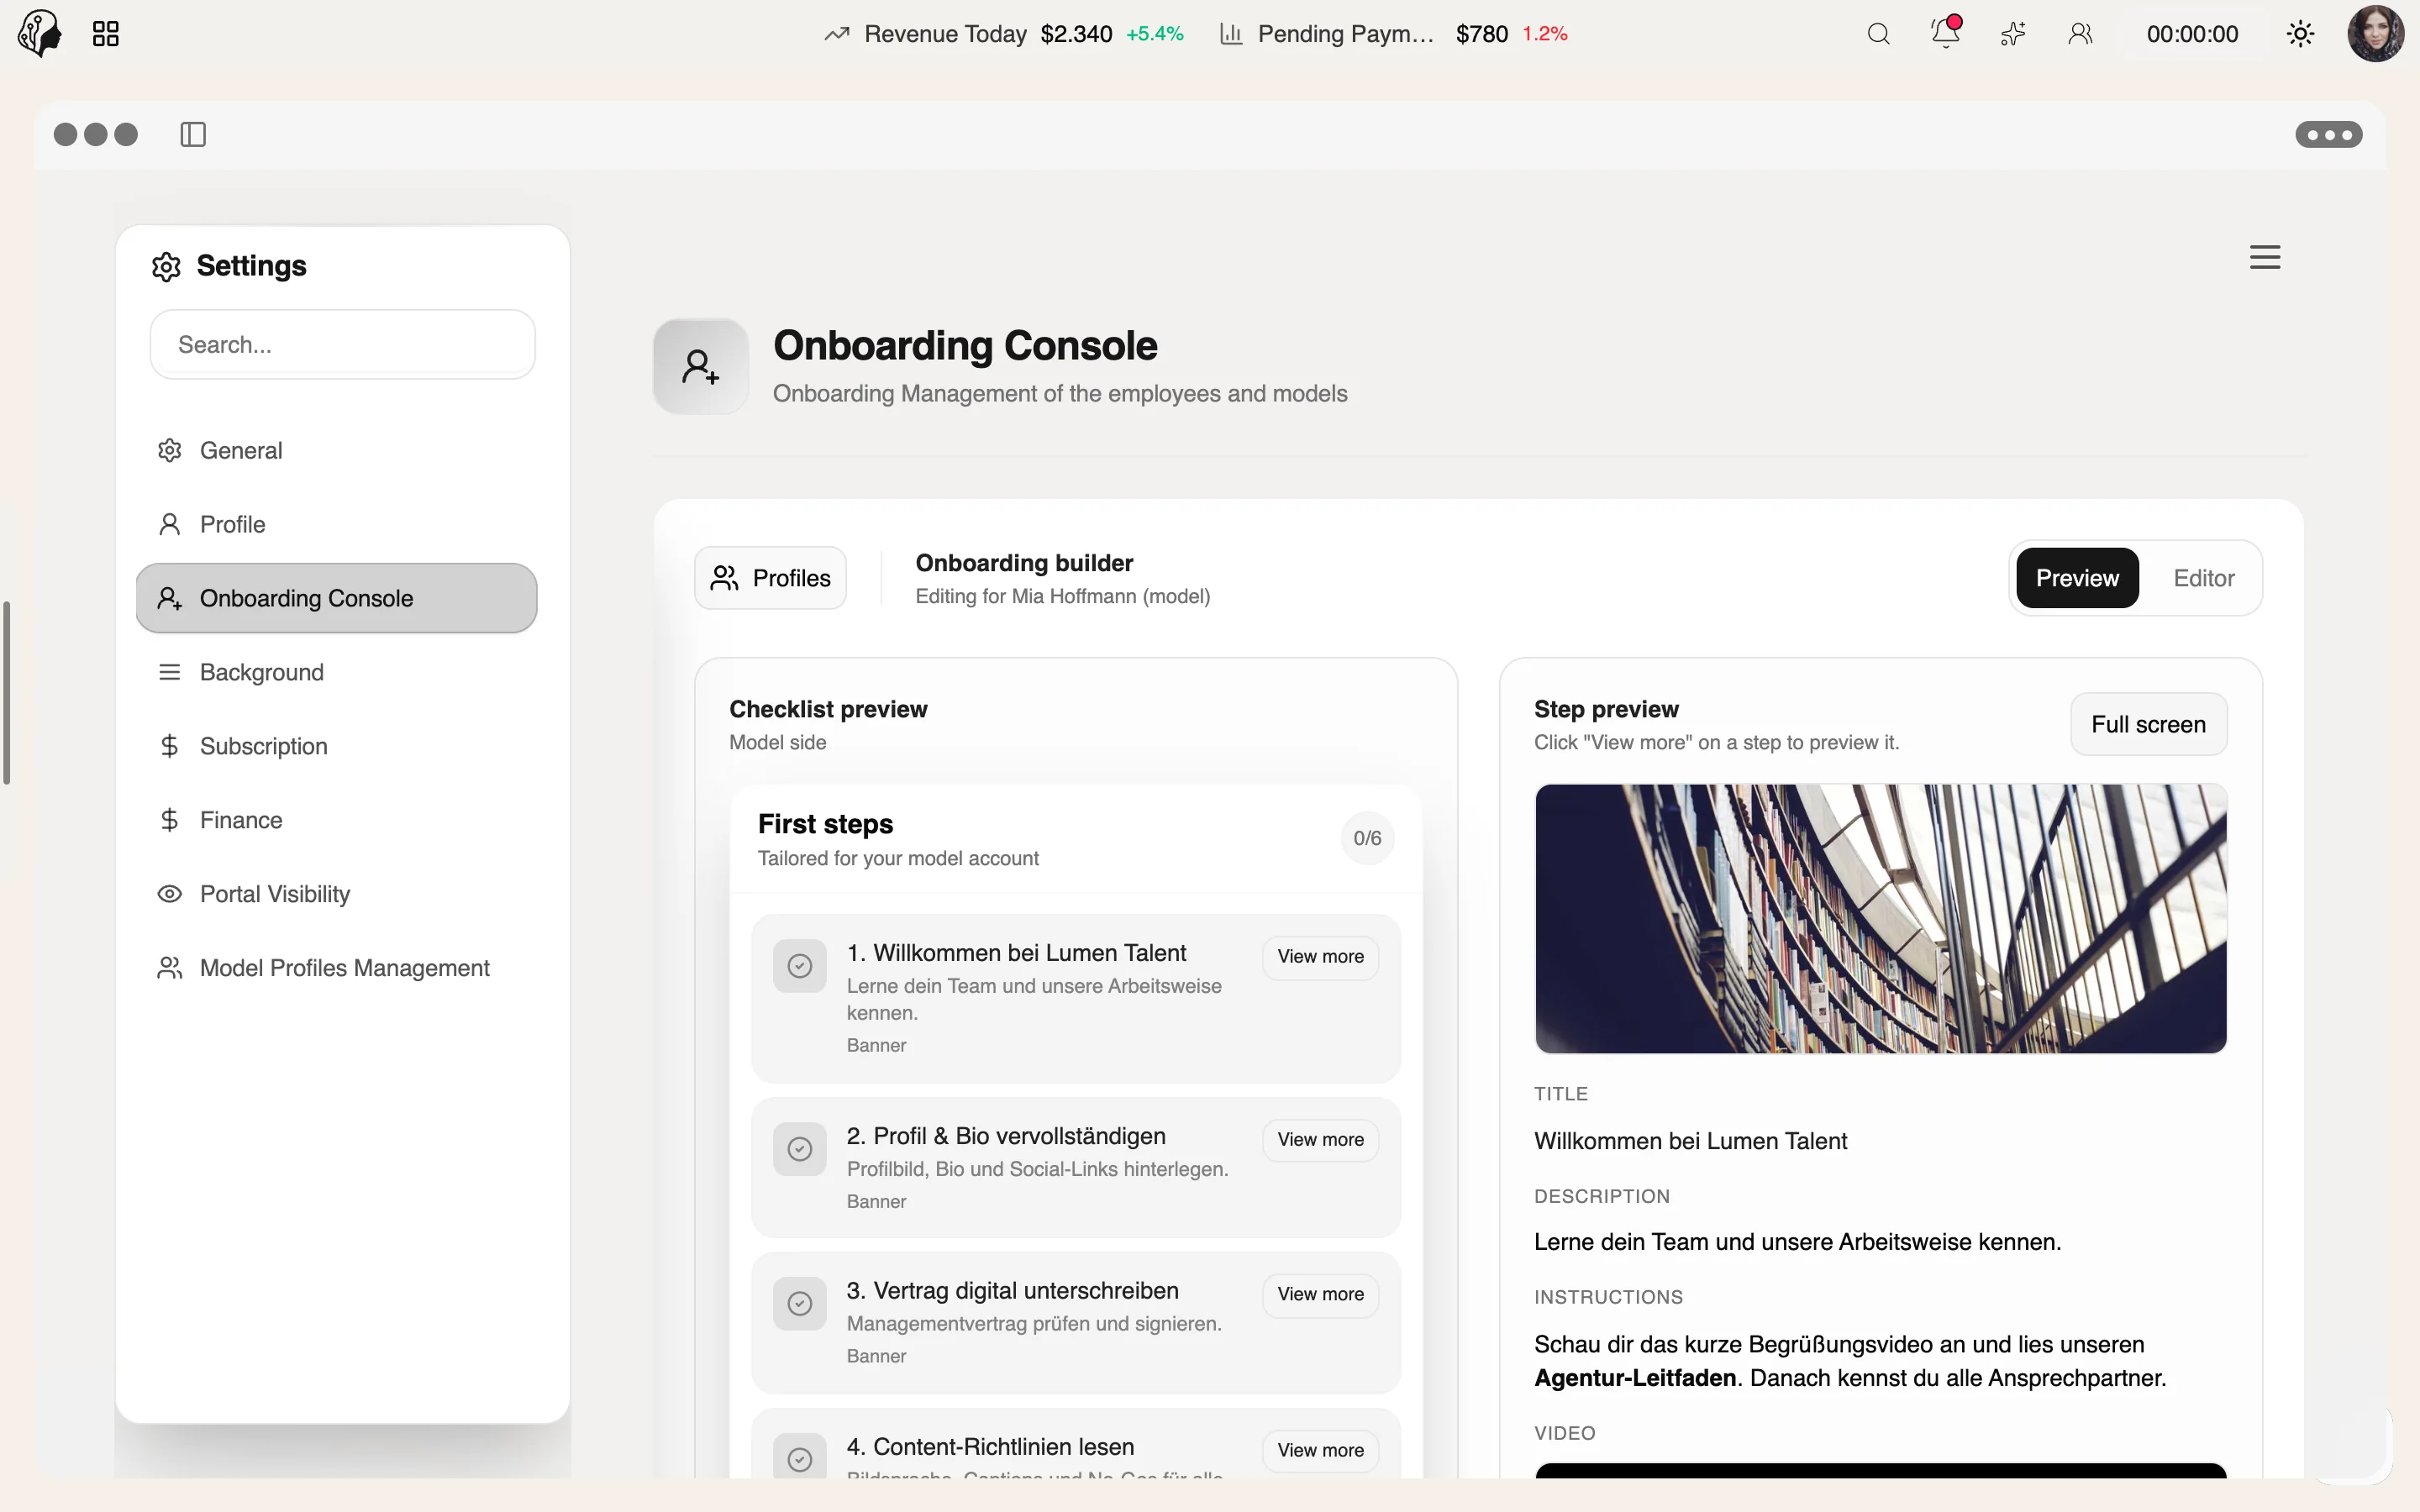The width and height of the screenshot is (2420, 1512).
Task: Open the search magnifier in top bar
Action: 1878,34
